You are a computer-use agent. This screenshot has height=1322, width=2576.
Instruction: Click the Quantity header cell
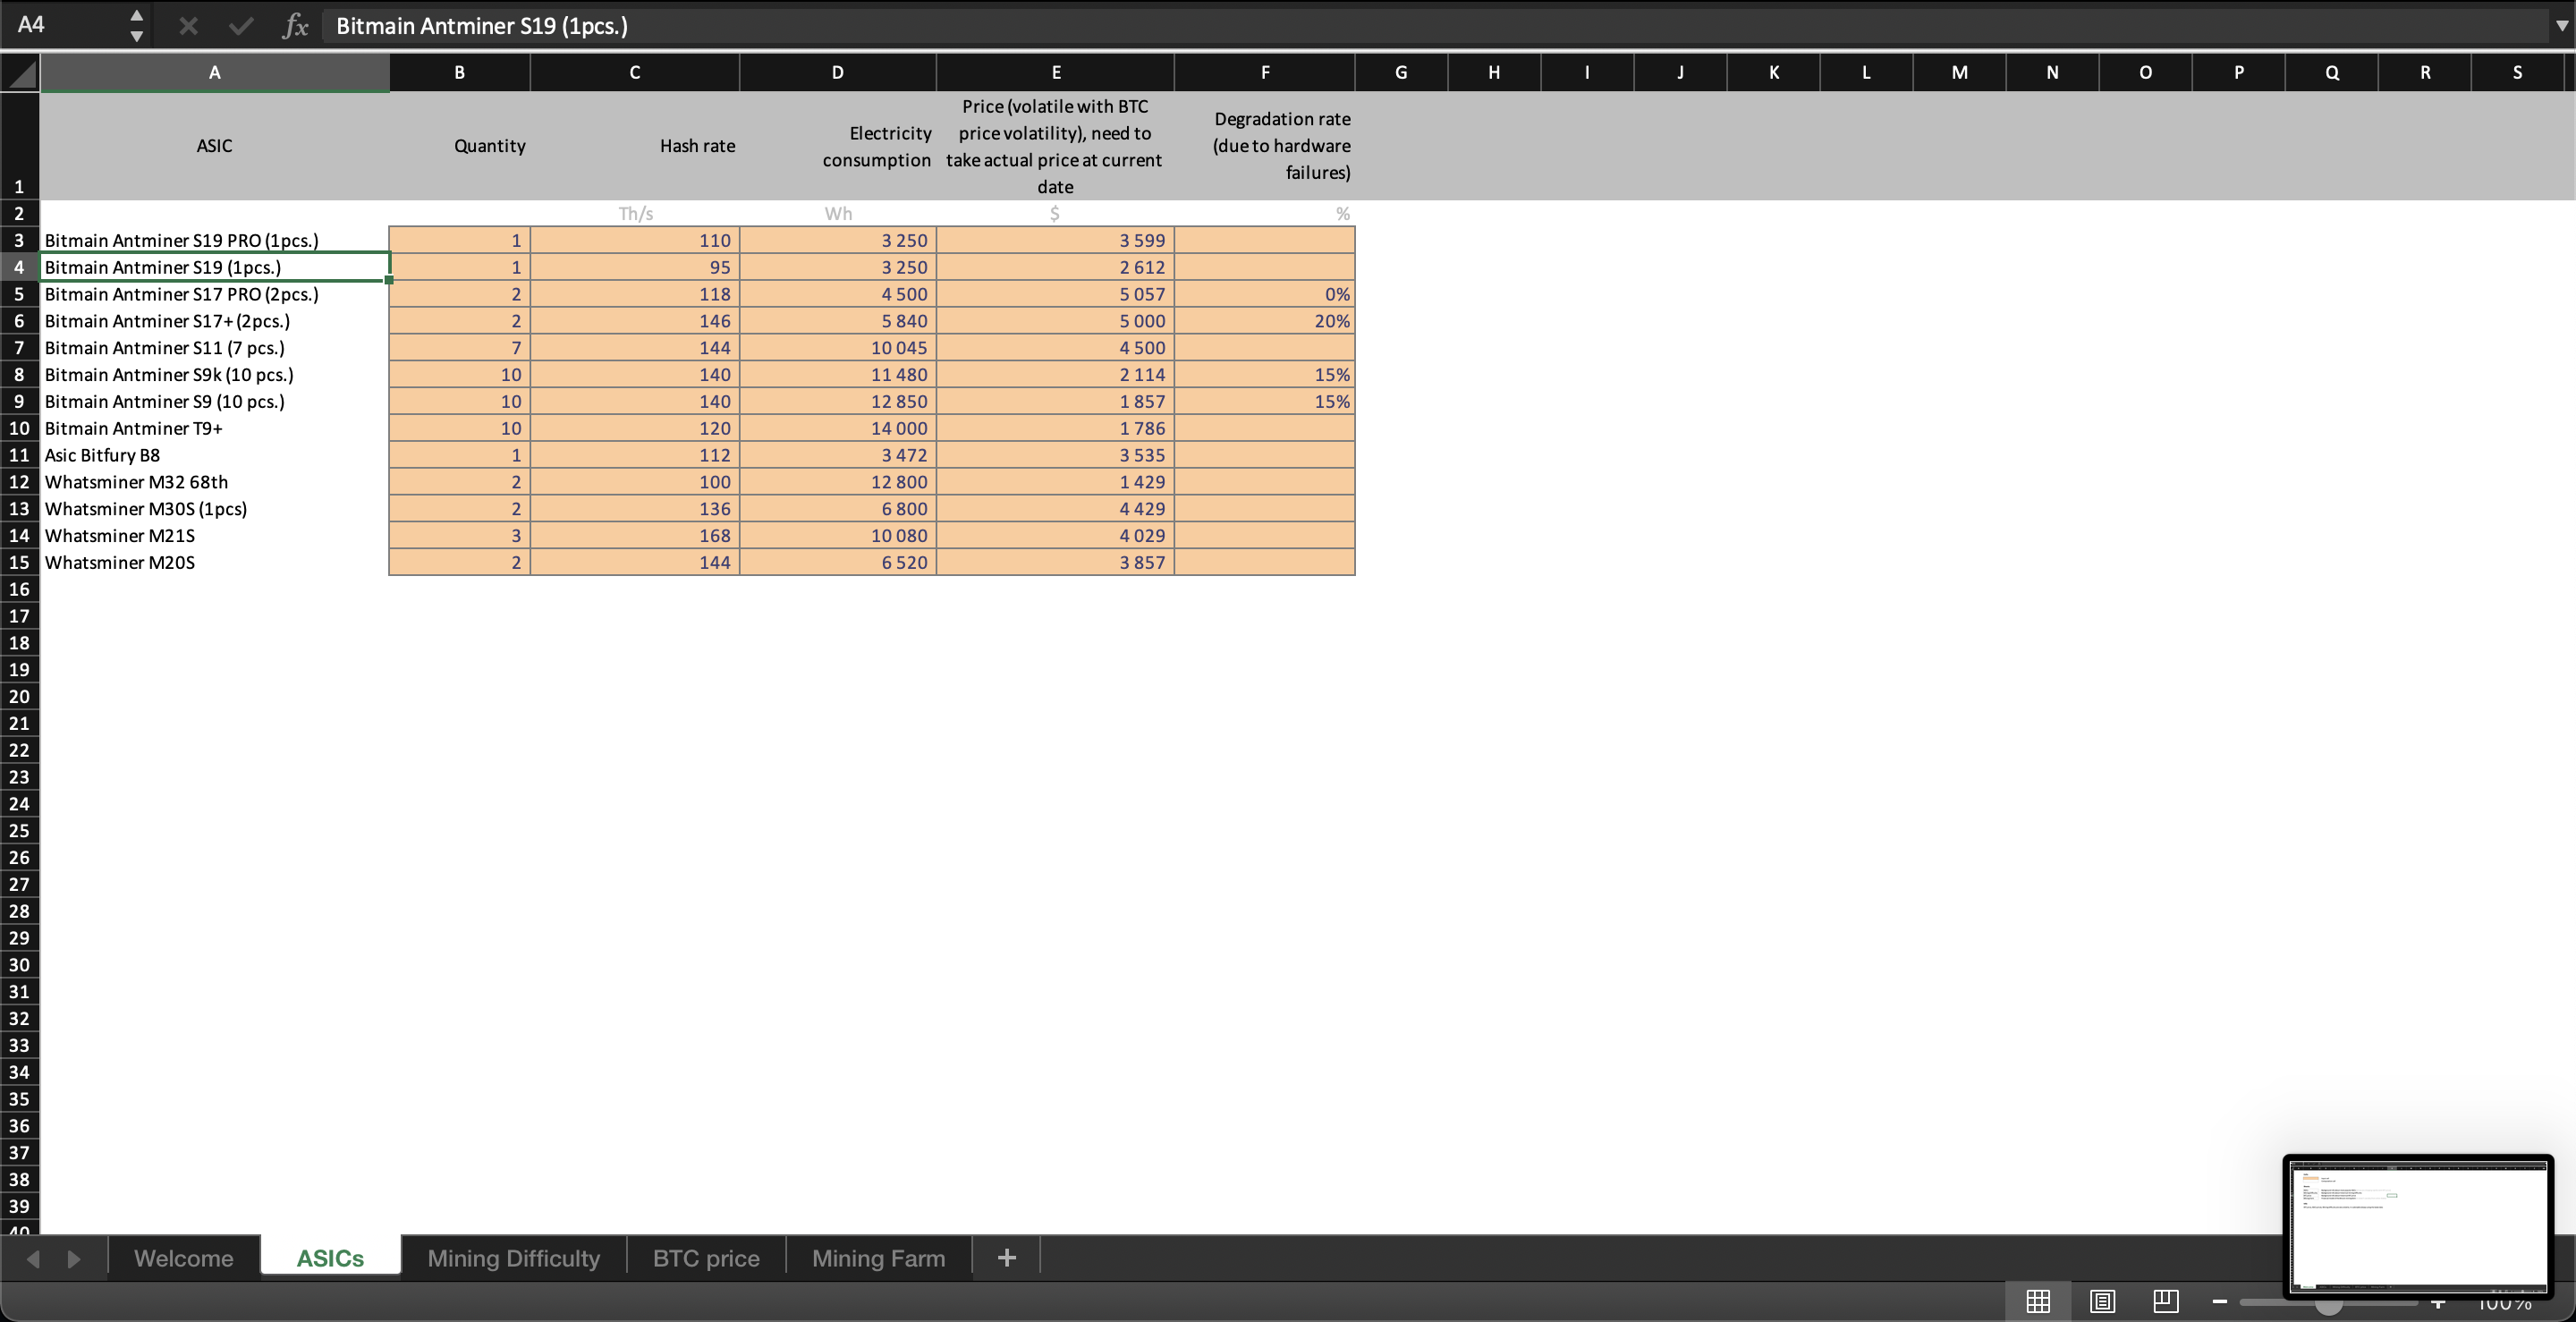459,146
